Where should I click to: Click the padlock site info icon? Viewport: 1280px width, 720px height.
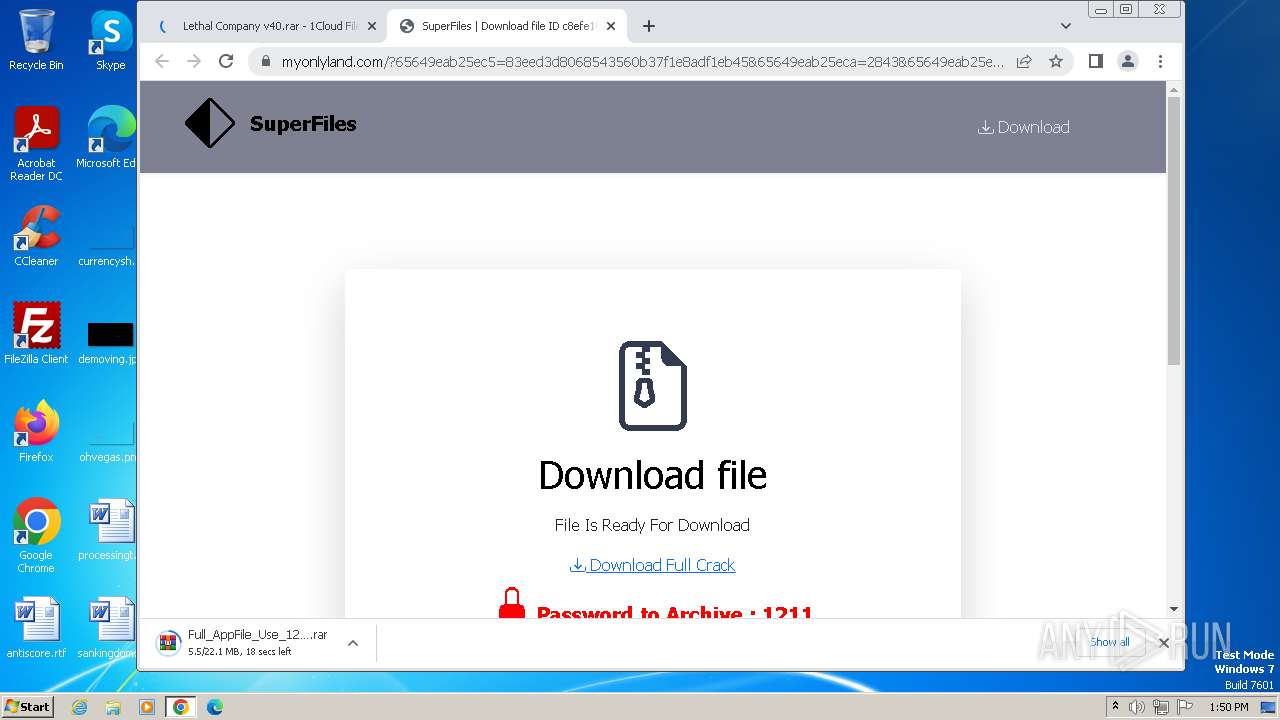click(x=265, y=62)
